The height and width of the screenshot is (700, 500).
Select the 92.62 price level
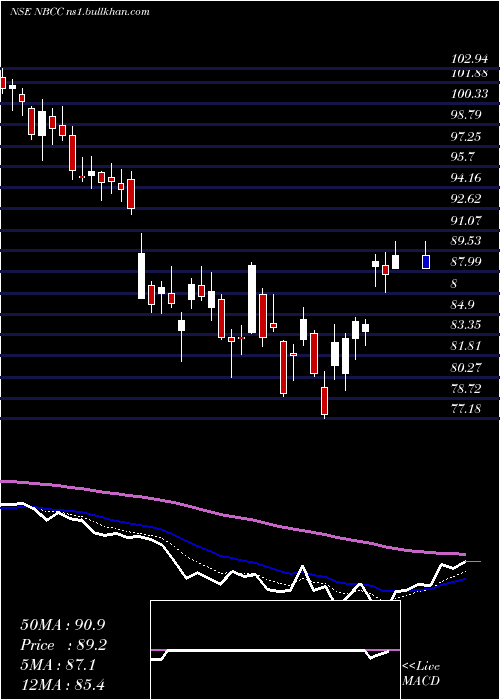tap(467, 199)
